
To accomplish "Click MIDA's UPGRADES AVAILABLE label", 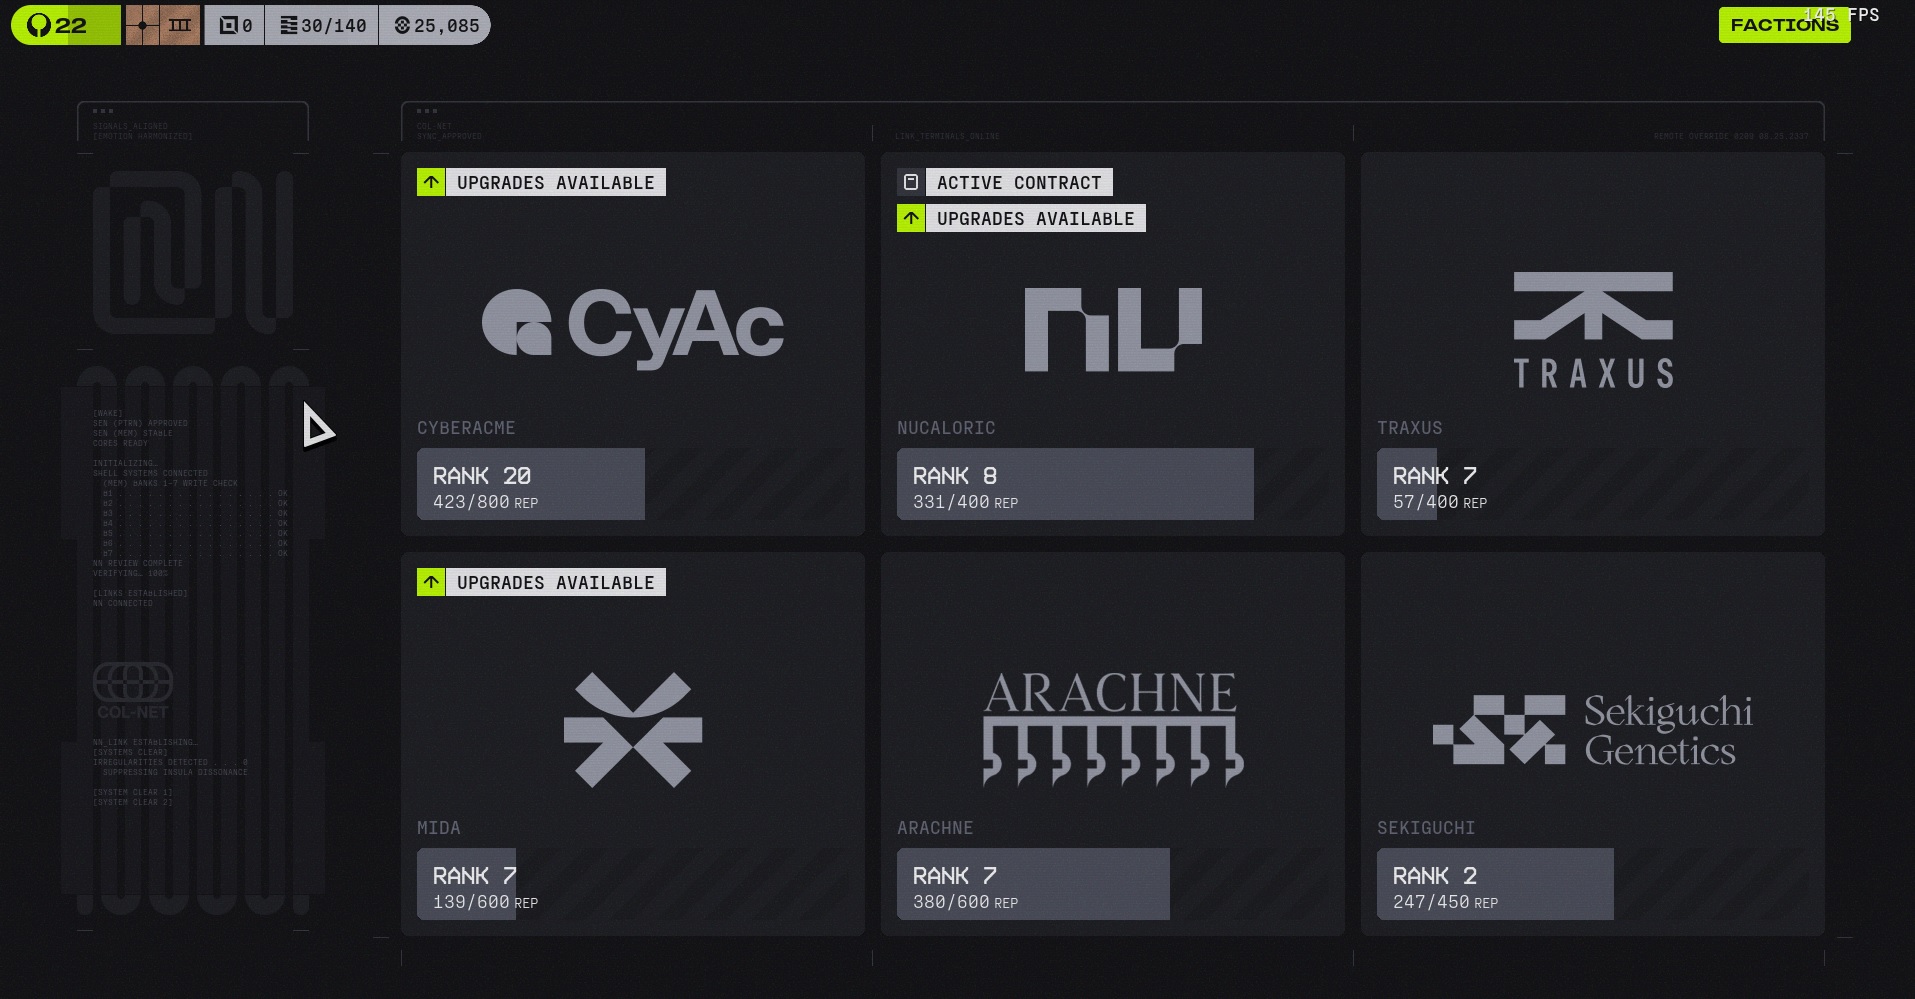I will (556, 582).
